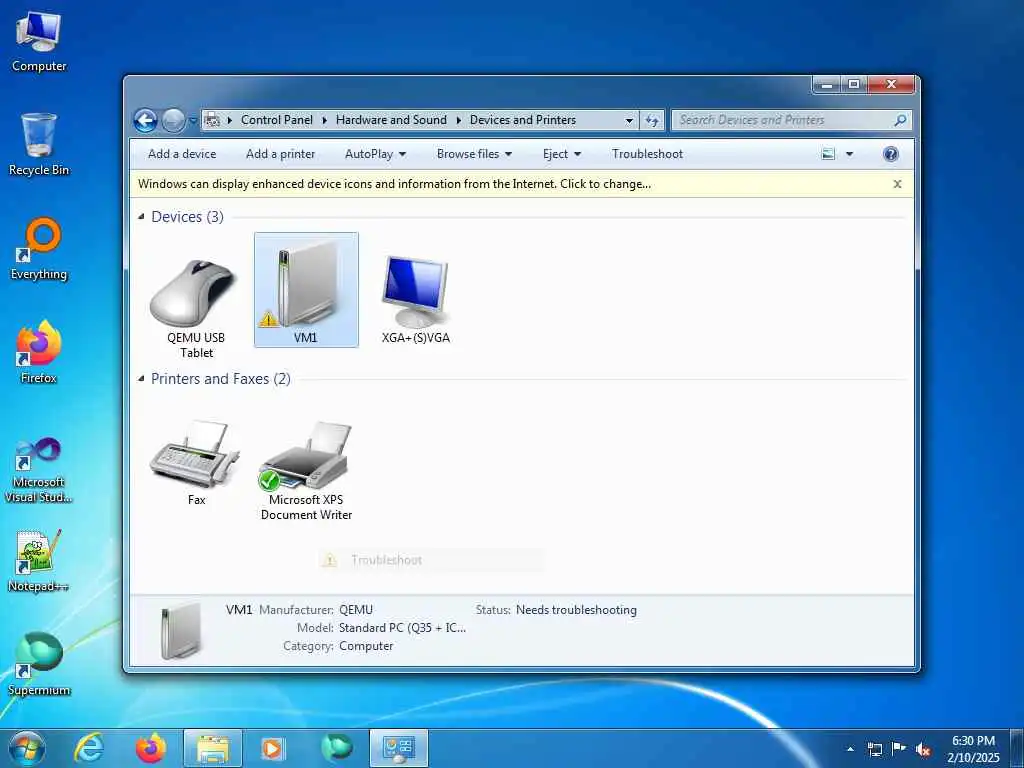Open the Computer desktop icon
This screenshot has width=1024, height=768.
point(39,41)
